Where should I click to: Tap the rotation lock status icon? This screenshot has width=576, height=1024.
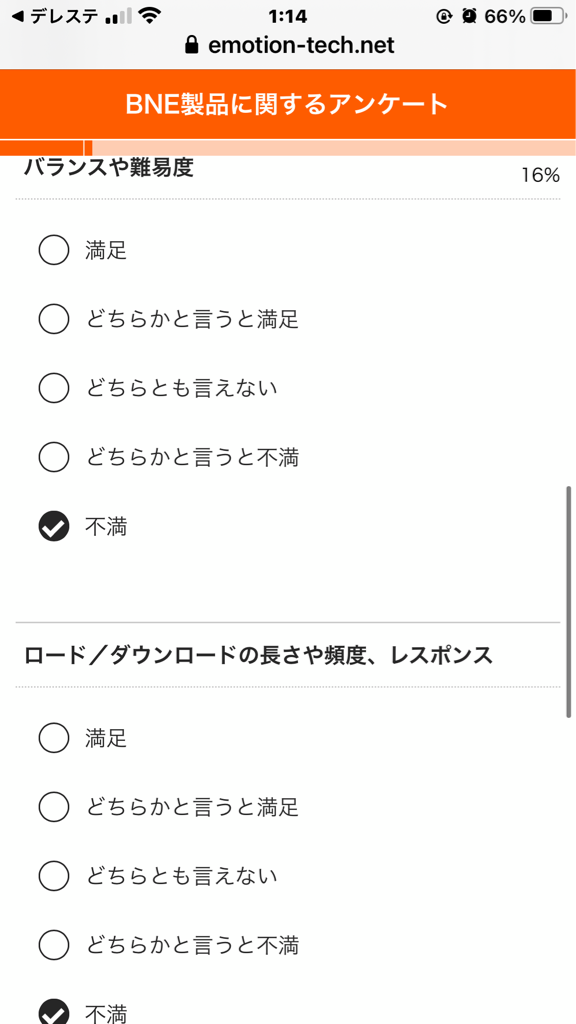tap(445, 17)
